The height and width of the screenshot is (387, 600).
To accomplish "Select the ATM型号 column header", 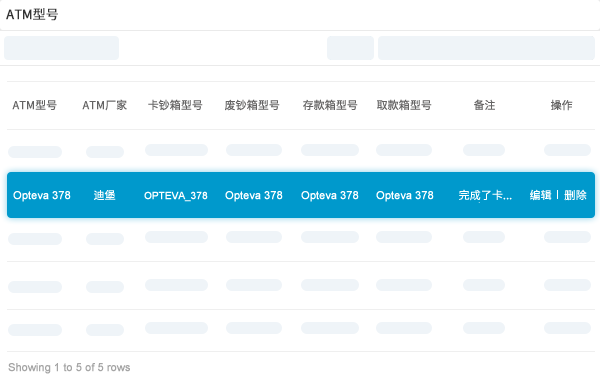I will [x=34, y=105].
